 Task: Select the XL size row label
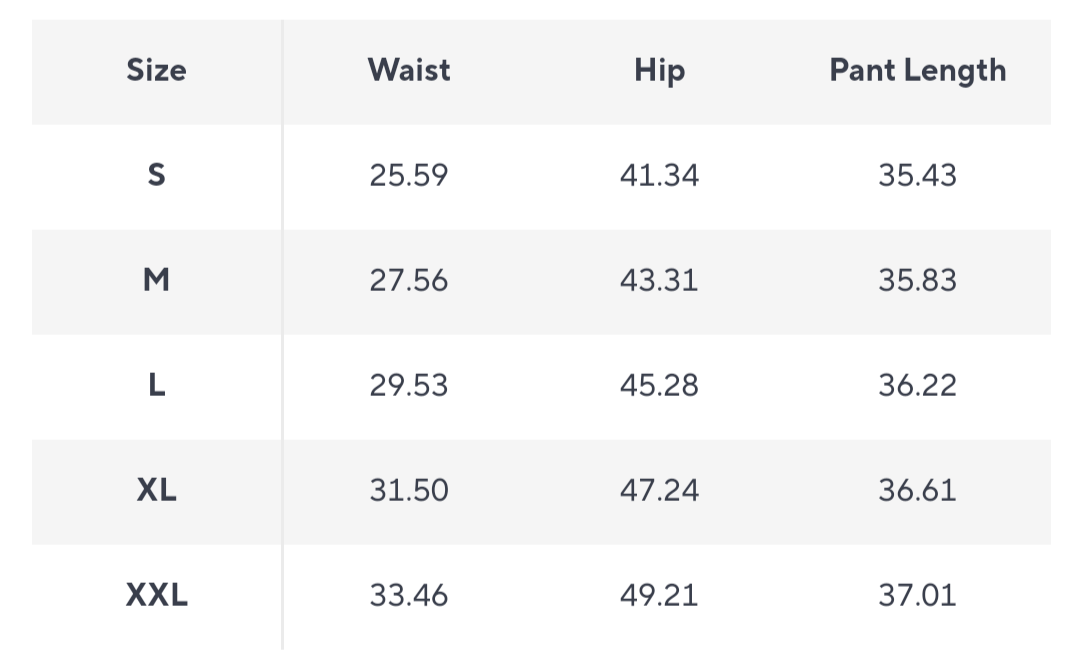tap(156, 490)
